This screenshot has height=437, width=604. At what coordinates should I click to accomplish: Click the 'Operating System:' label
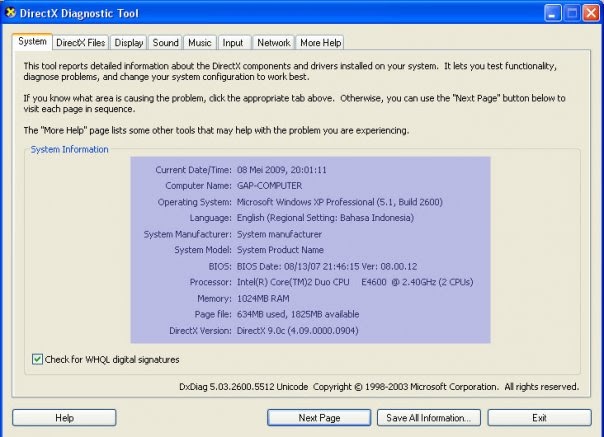point(195,202)
